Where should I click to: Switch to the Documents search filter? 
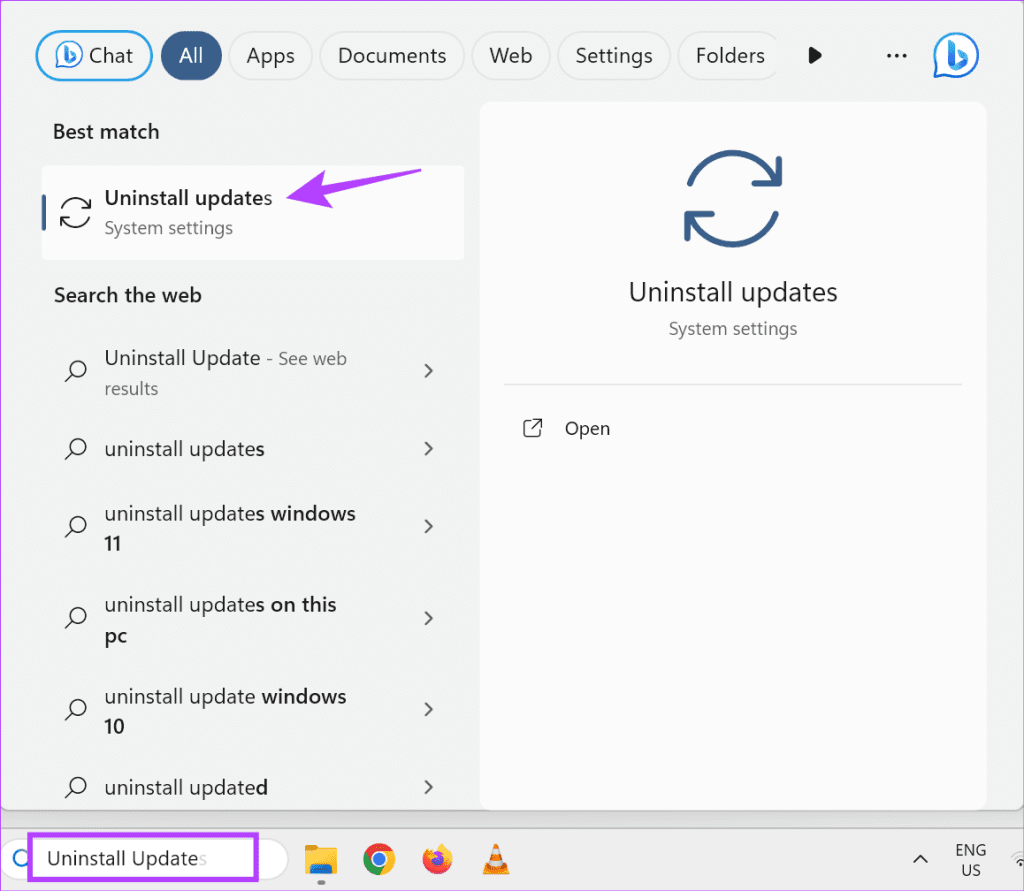click(391, 56)
